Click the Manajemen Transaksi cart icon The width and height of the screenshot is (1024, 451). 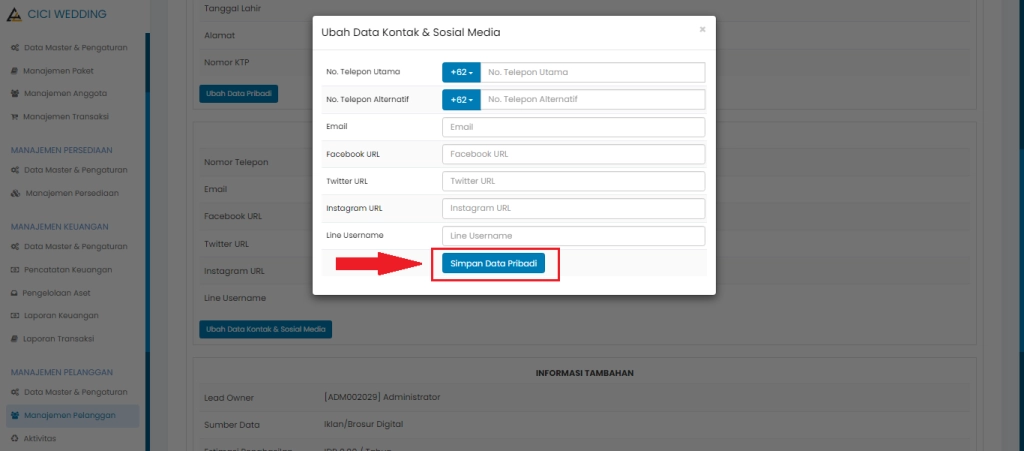pyautogui.click(x=14, y=116)
